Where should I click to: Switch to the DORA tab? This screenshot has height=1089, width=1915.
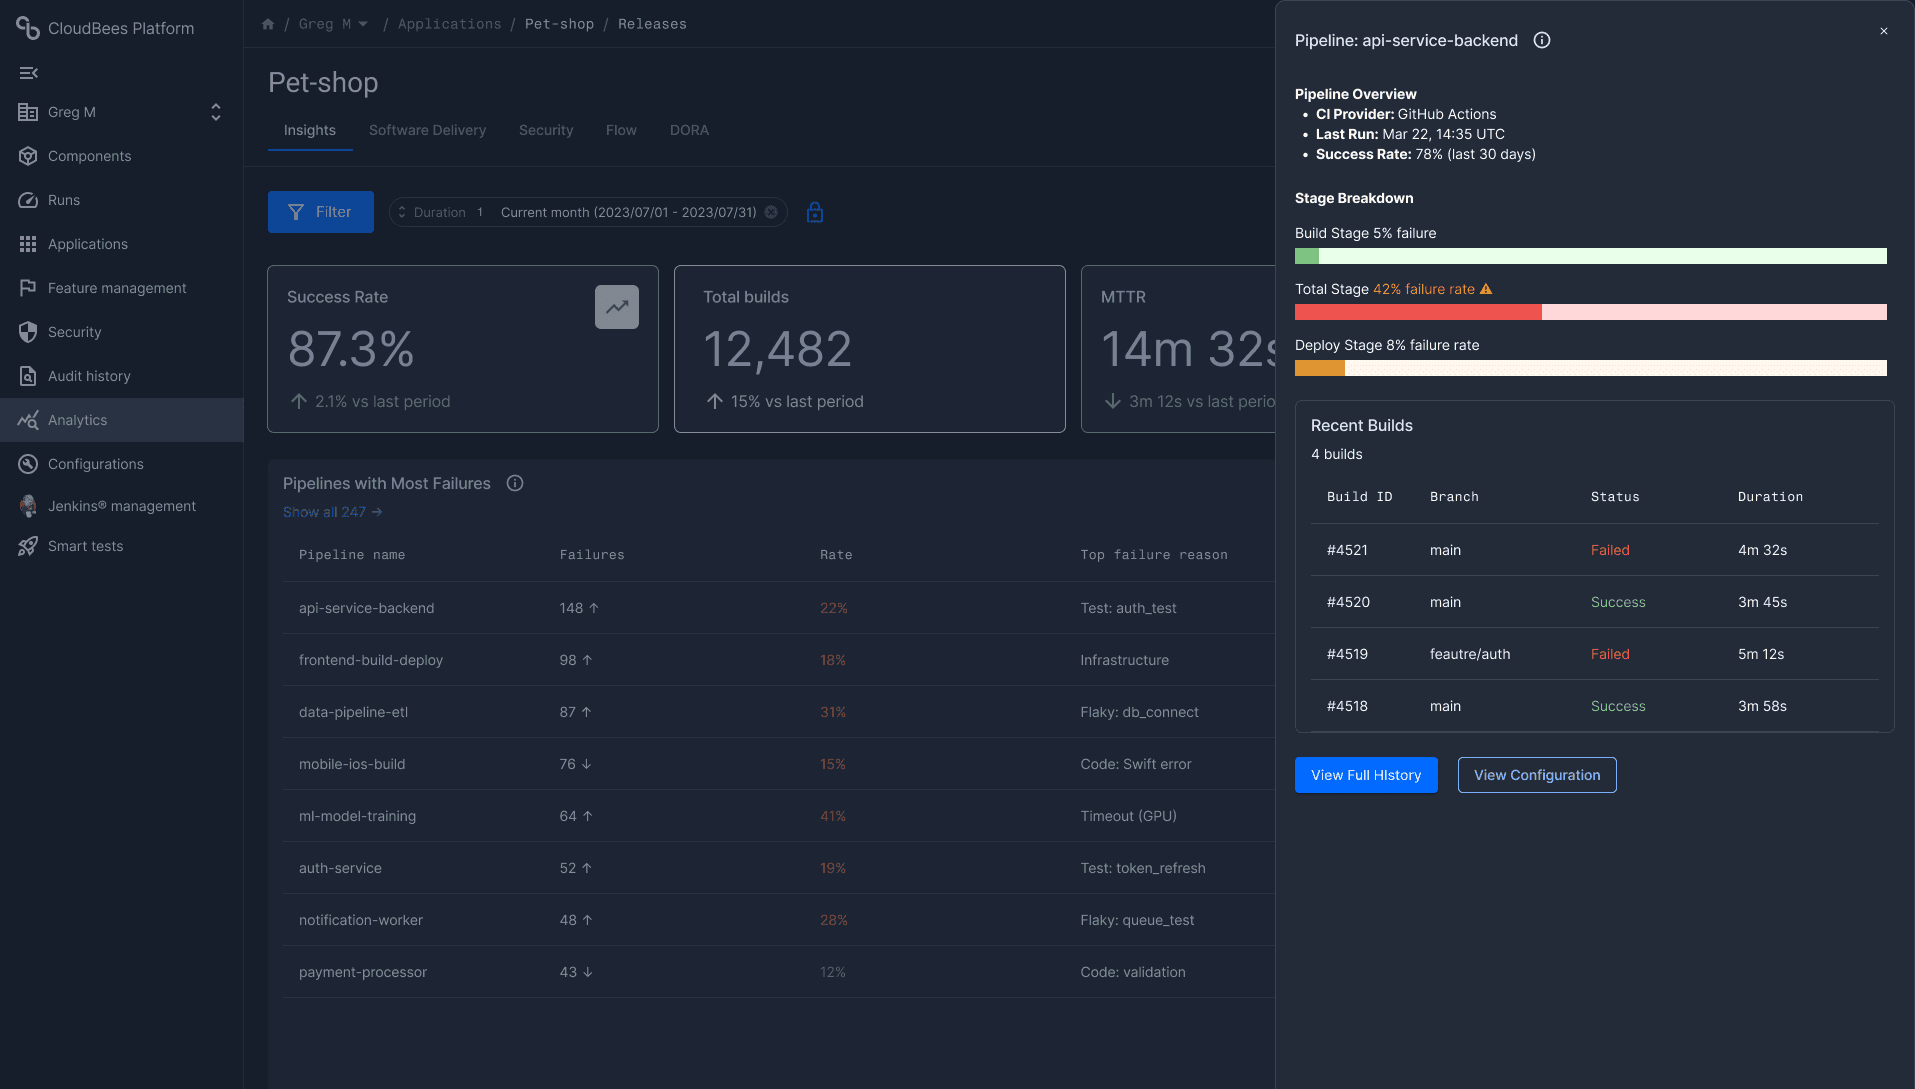tap(689, 130)
